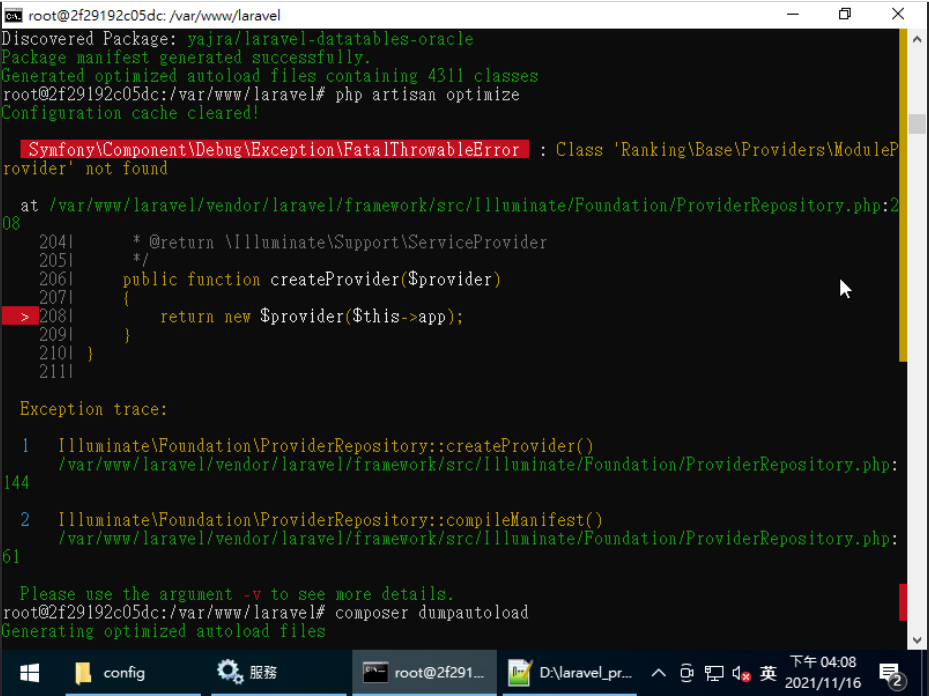
Task: Click the Meet Now camera tray icon
Action: coord(686,673)
